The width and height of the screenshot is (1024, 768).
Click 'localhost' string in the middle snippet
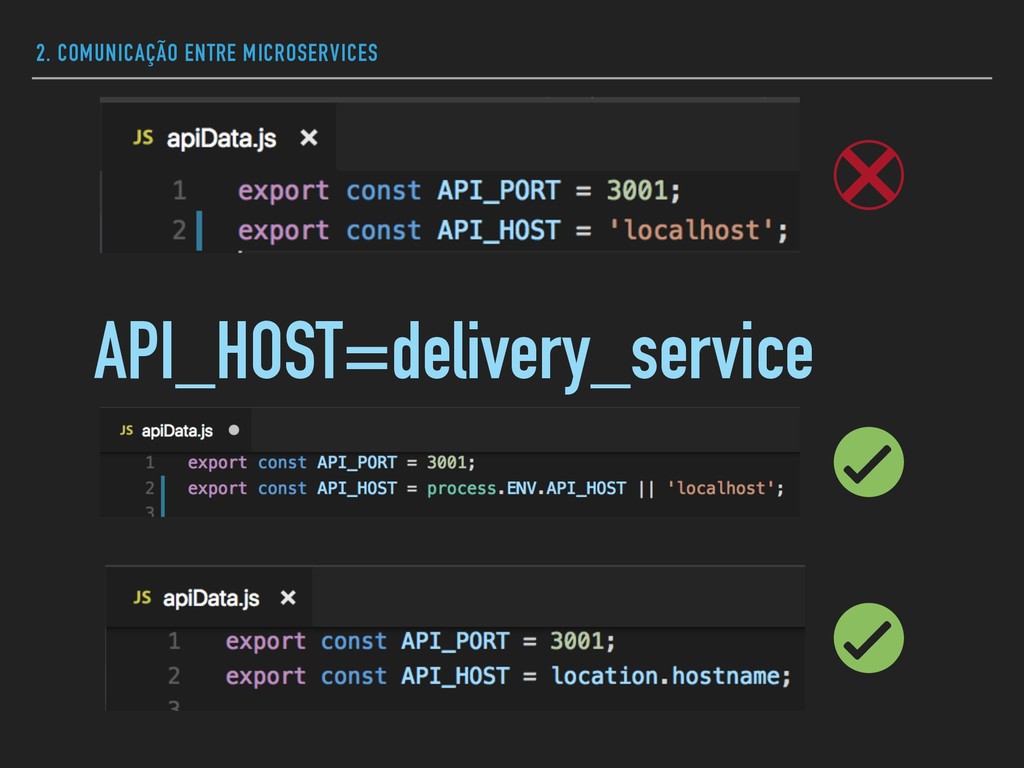[x=721, y=488]
